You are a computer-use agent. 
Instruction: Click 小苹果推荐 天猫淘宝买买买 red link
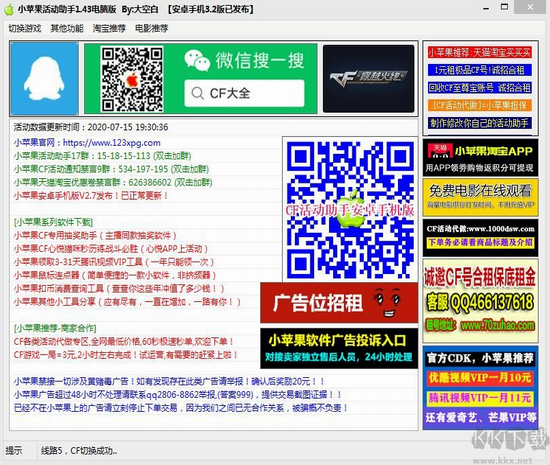coord(479,53)
